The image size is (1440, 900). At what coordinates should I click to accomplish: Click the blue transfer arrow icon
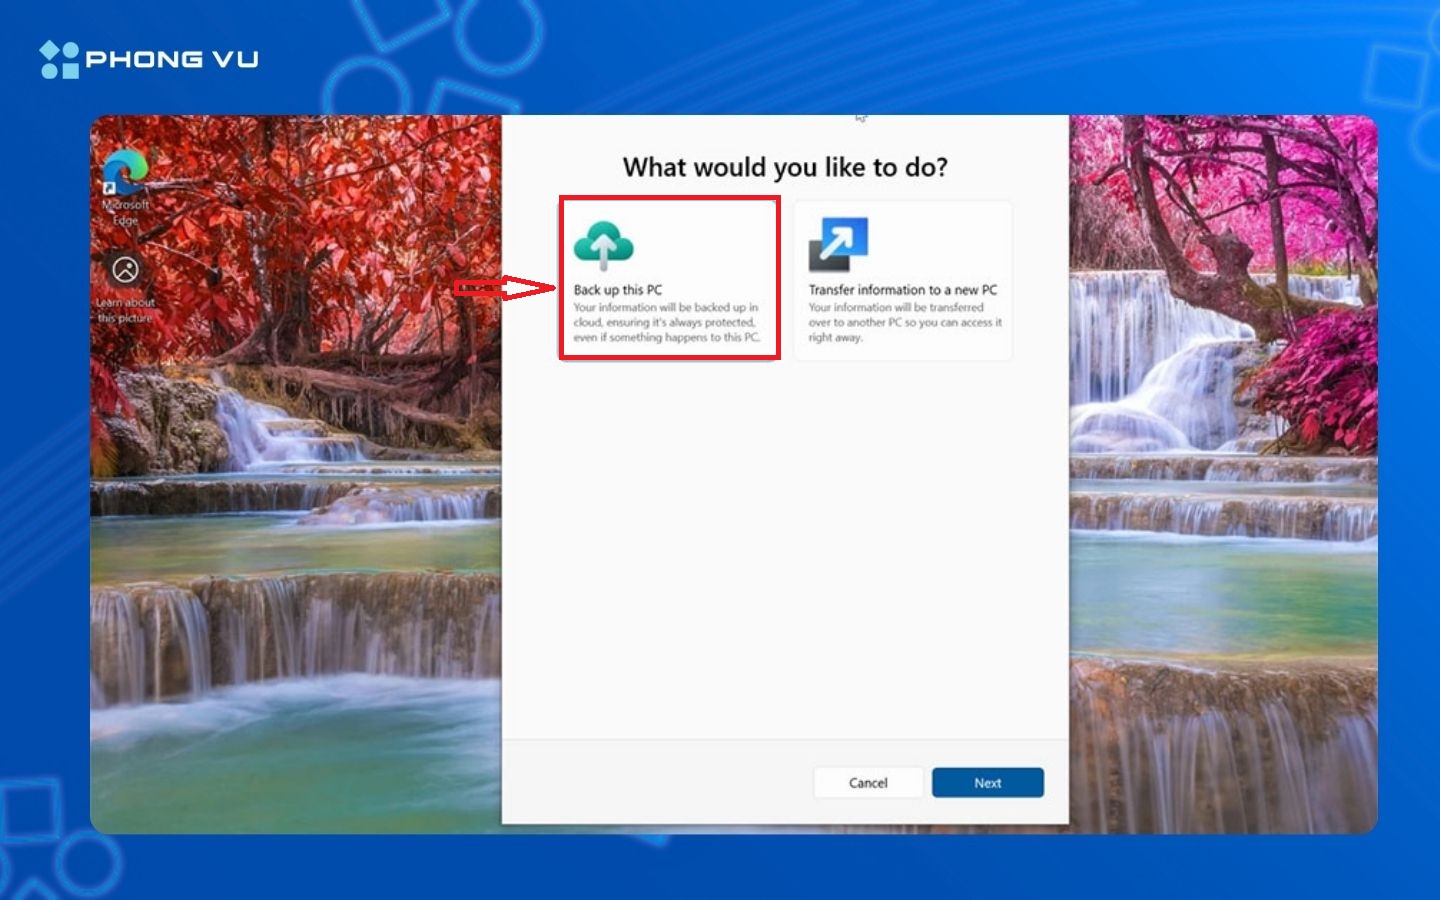(x=838, y=244)
